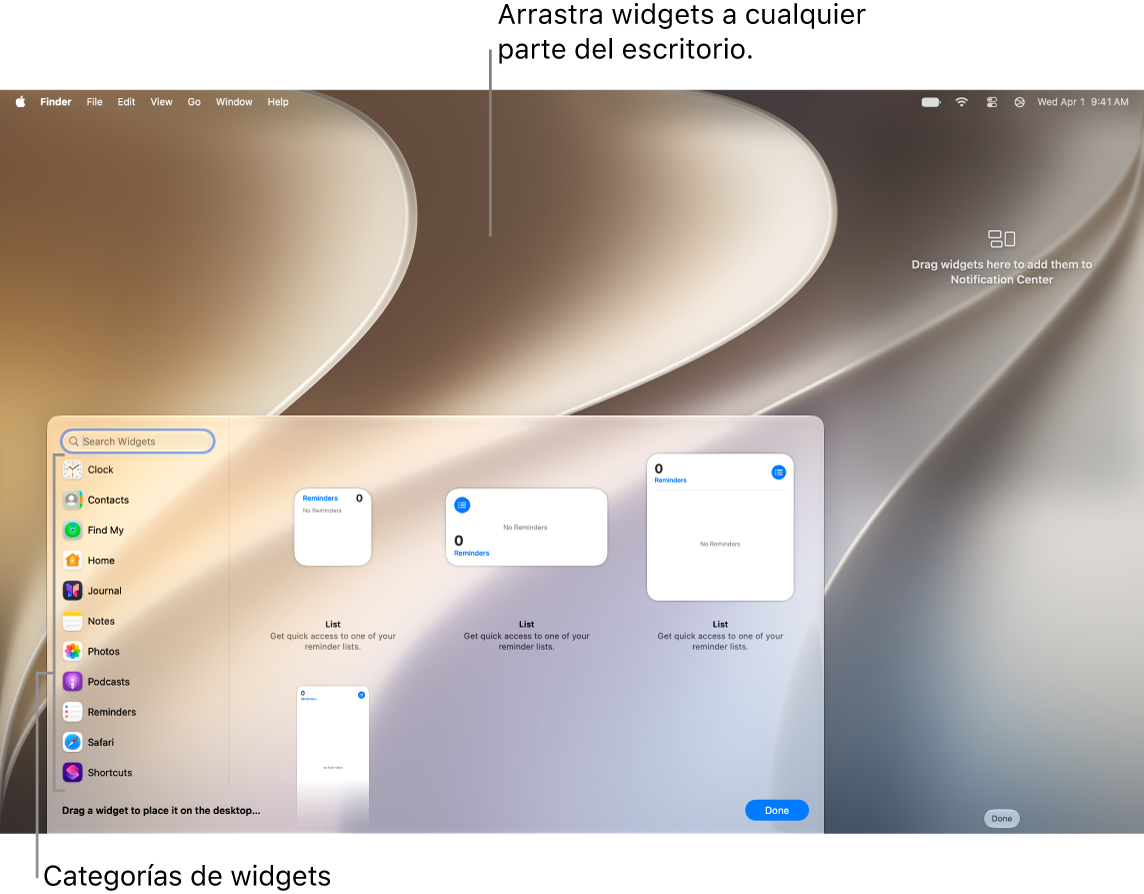
Task: Select the Find My icon in the categories
Action: coord(72,531)
